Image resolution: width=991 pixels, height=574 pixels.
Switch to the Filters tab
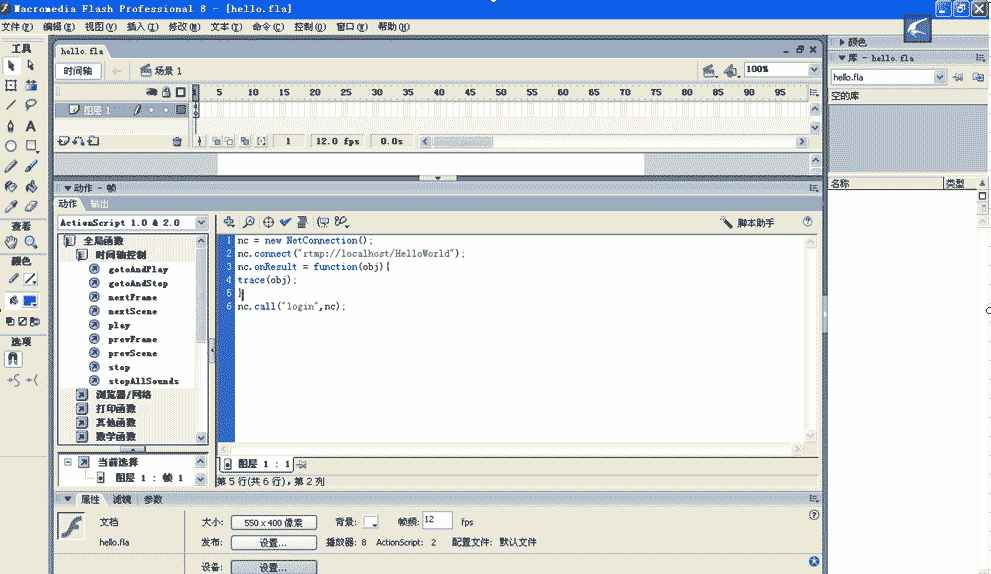point(122,499)
